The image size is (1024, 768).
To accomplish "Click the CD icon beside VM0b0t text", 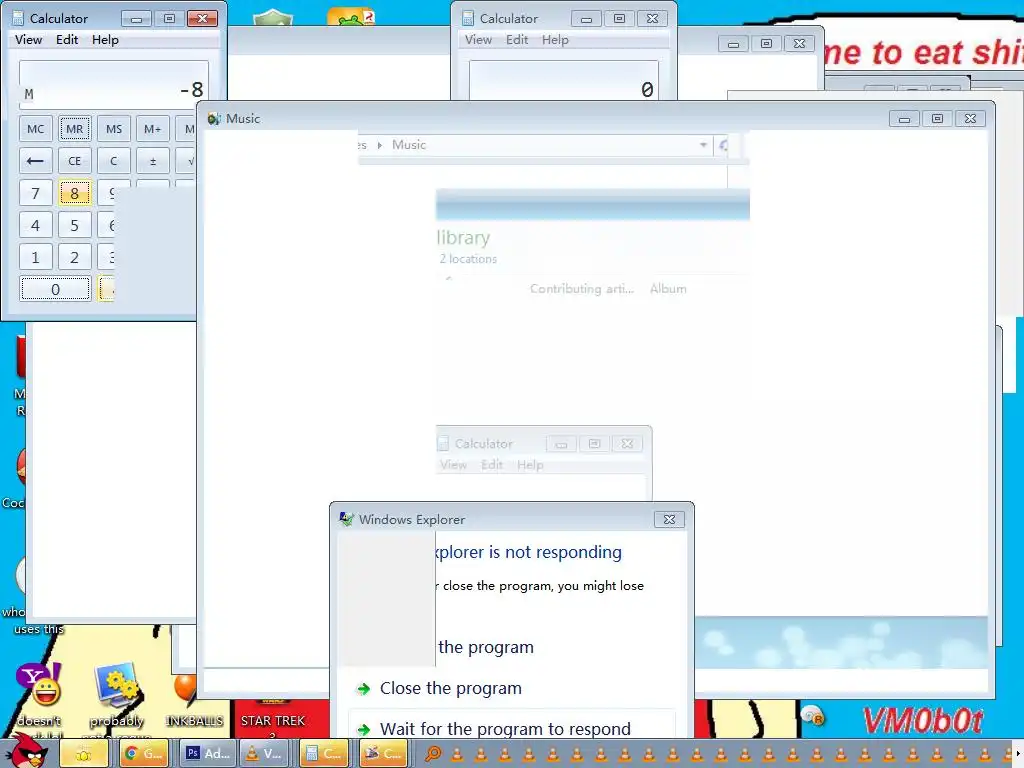I will click(x=812, y=716).
